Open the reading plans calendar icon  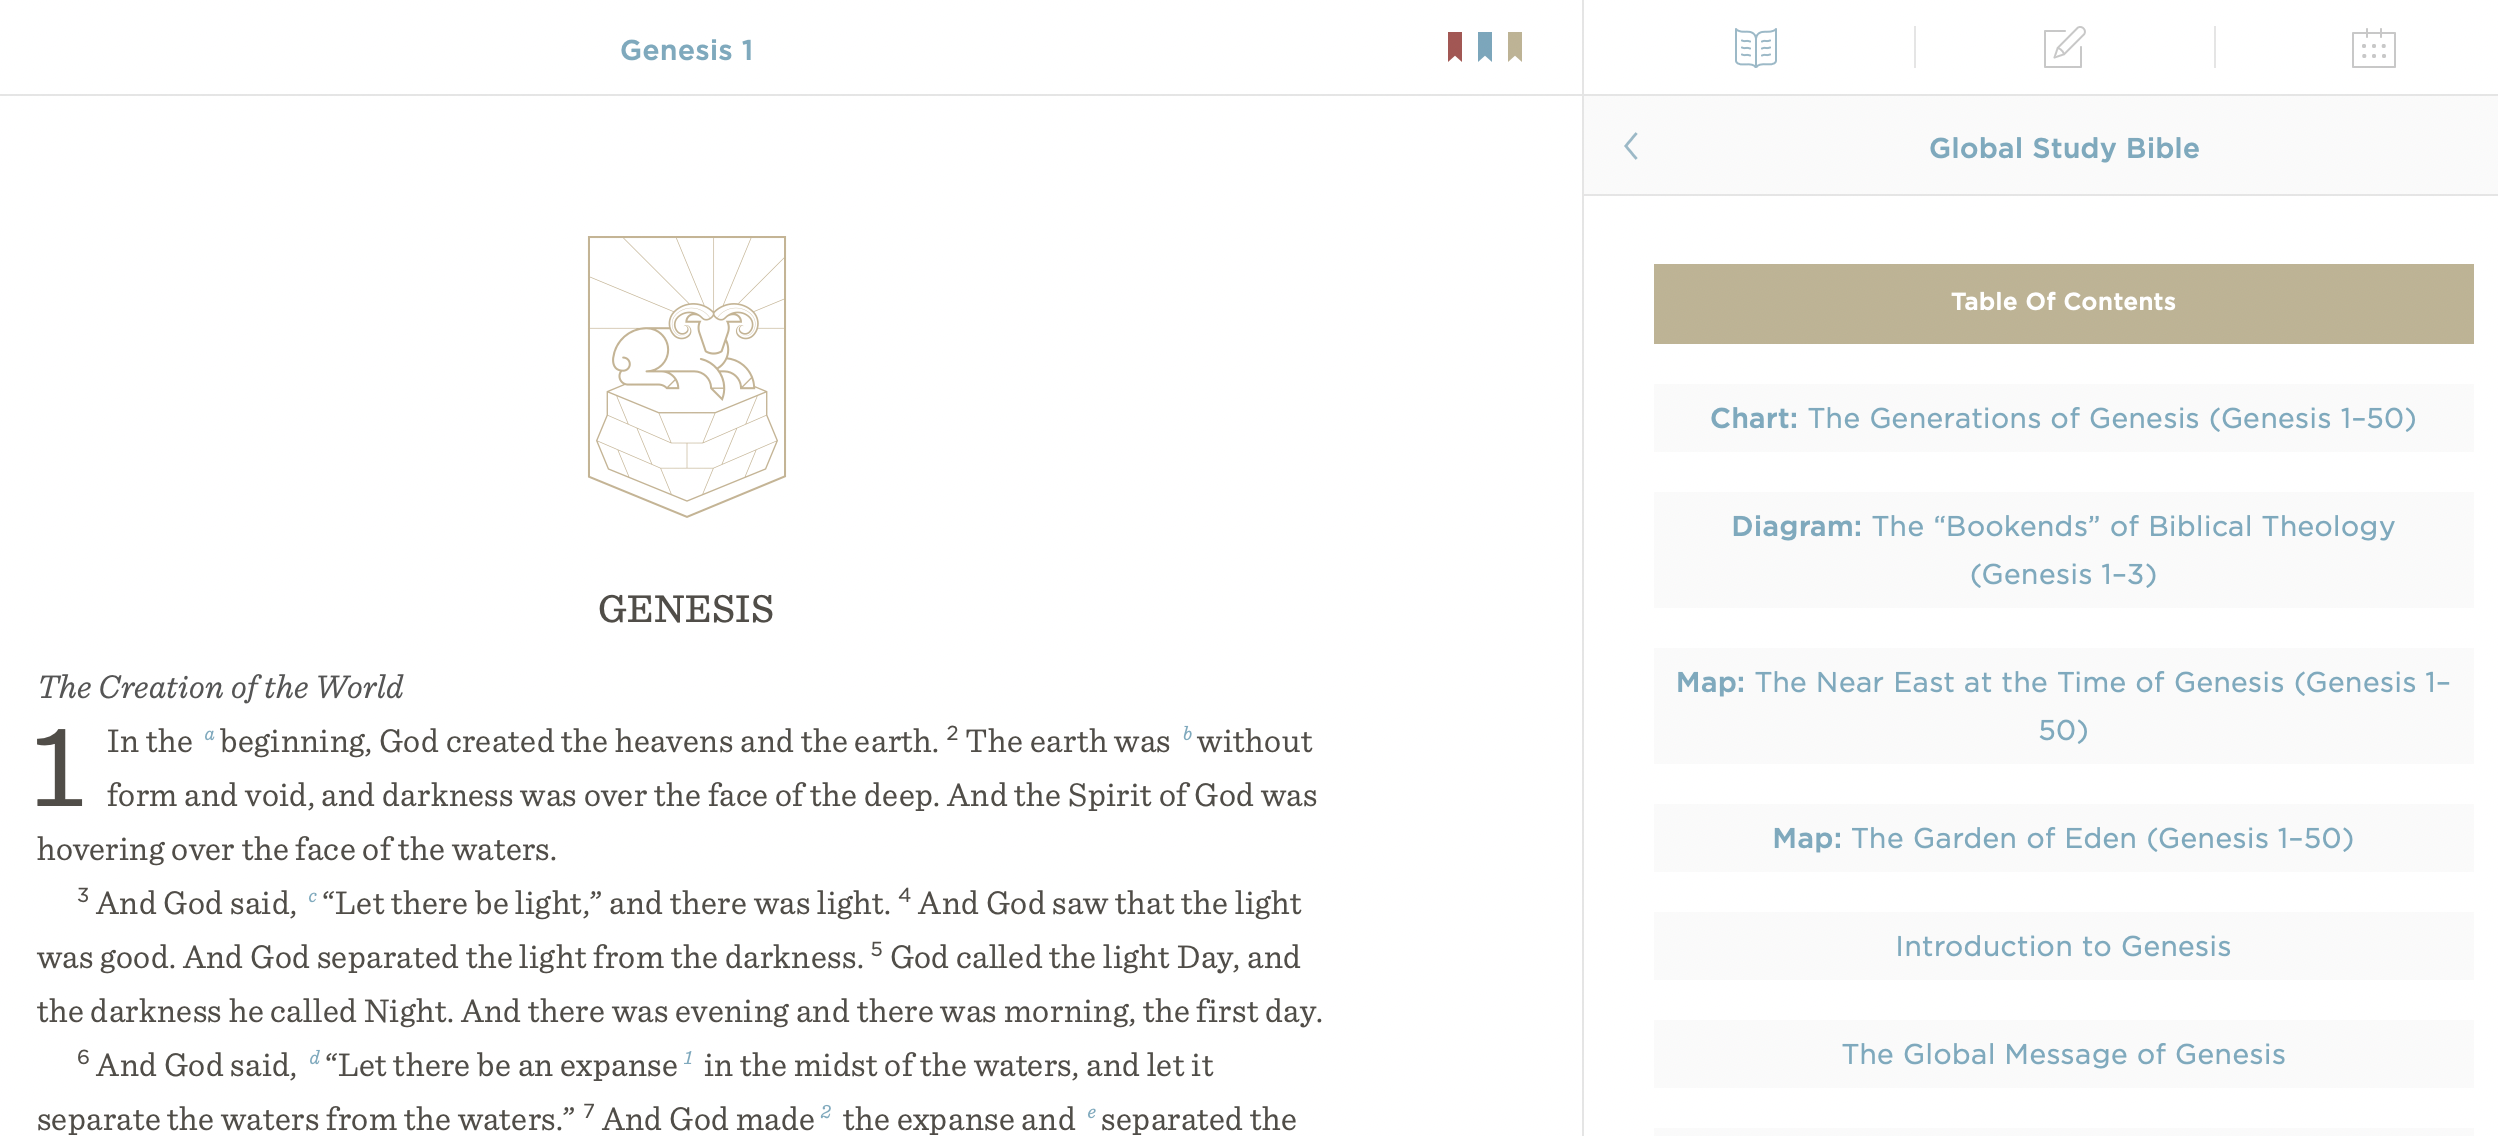click(x=2372, y=46)
